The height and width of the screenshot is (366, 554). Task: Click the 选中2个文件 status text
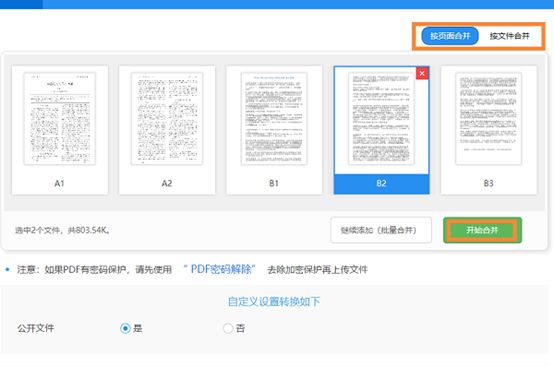(x=62, y=230)
